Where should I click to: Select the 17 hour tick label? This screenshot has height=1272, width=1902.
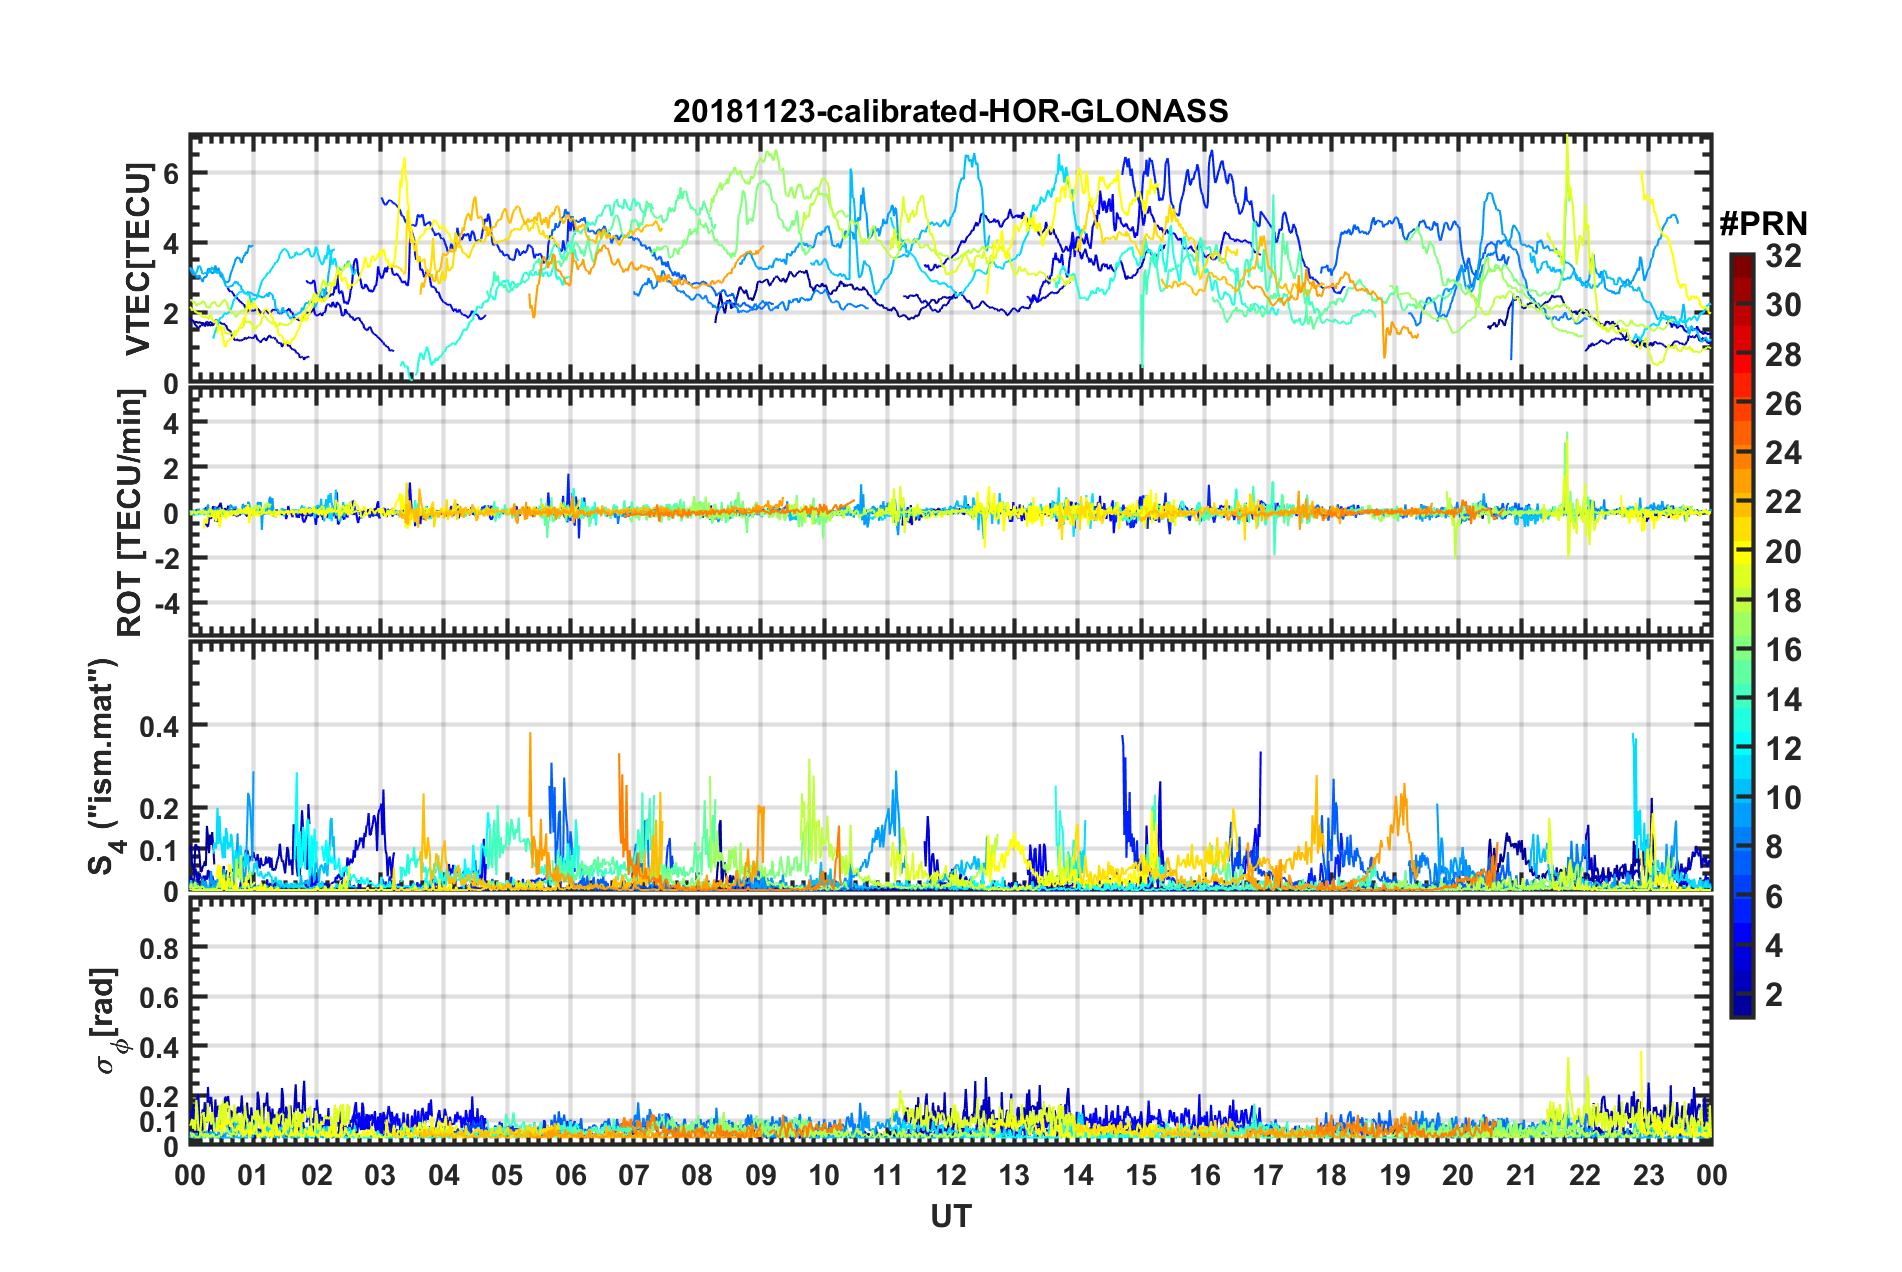[x=1268, y=1175]
